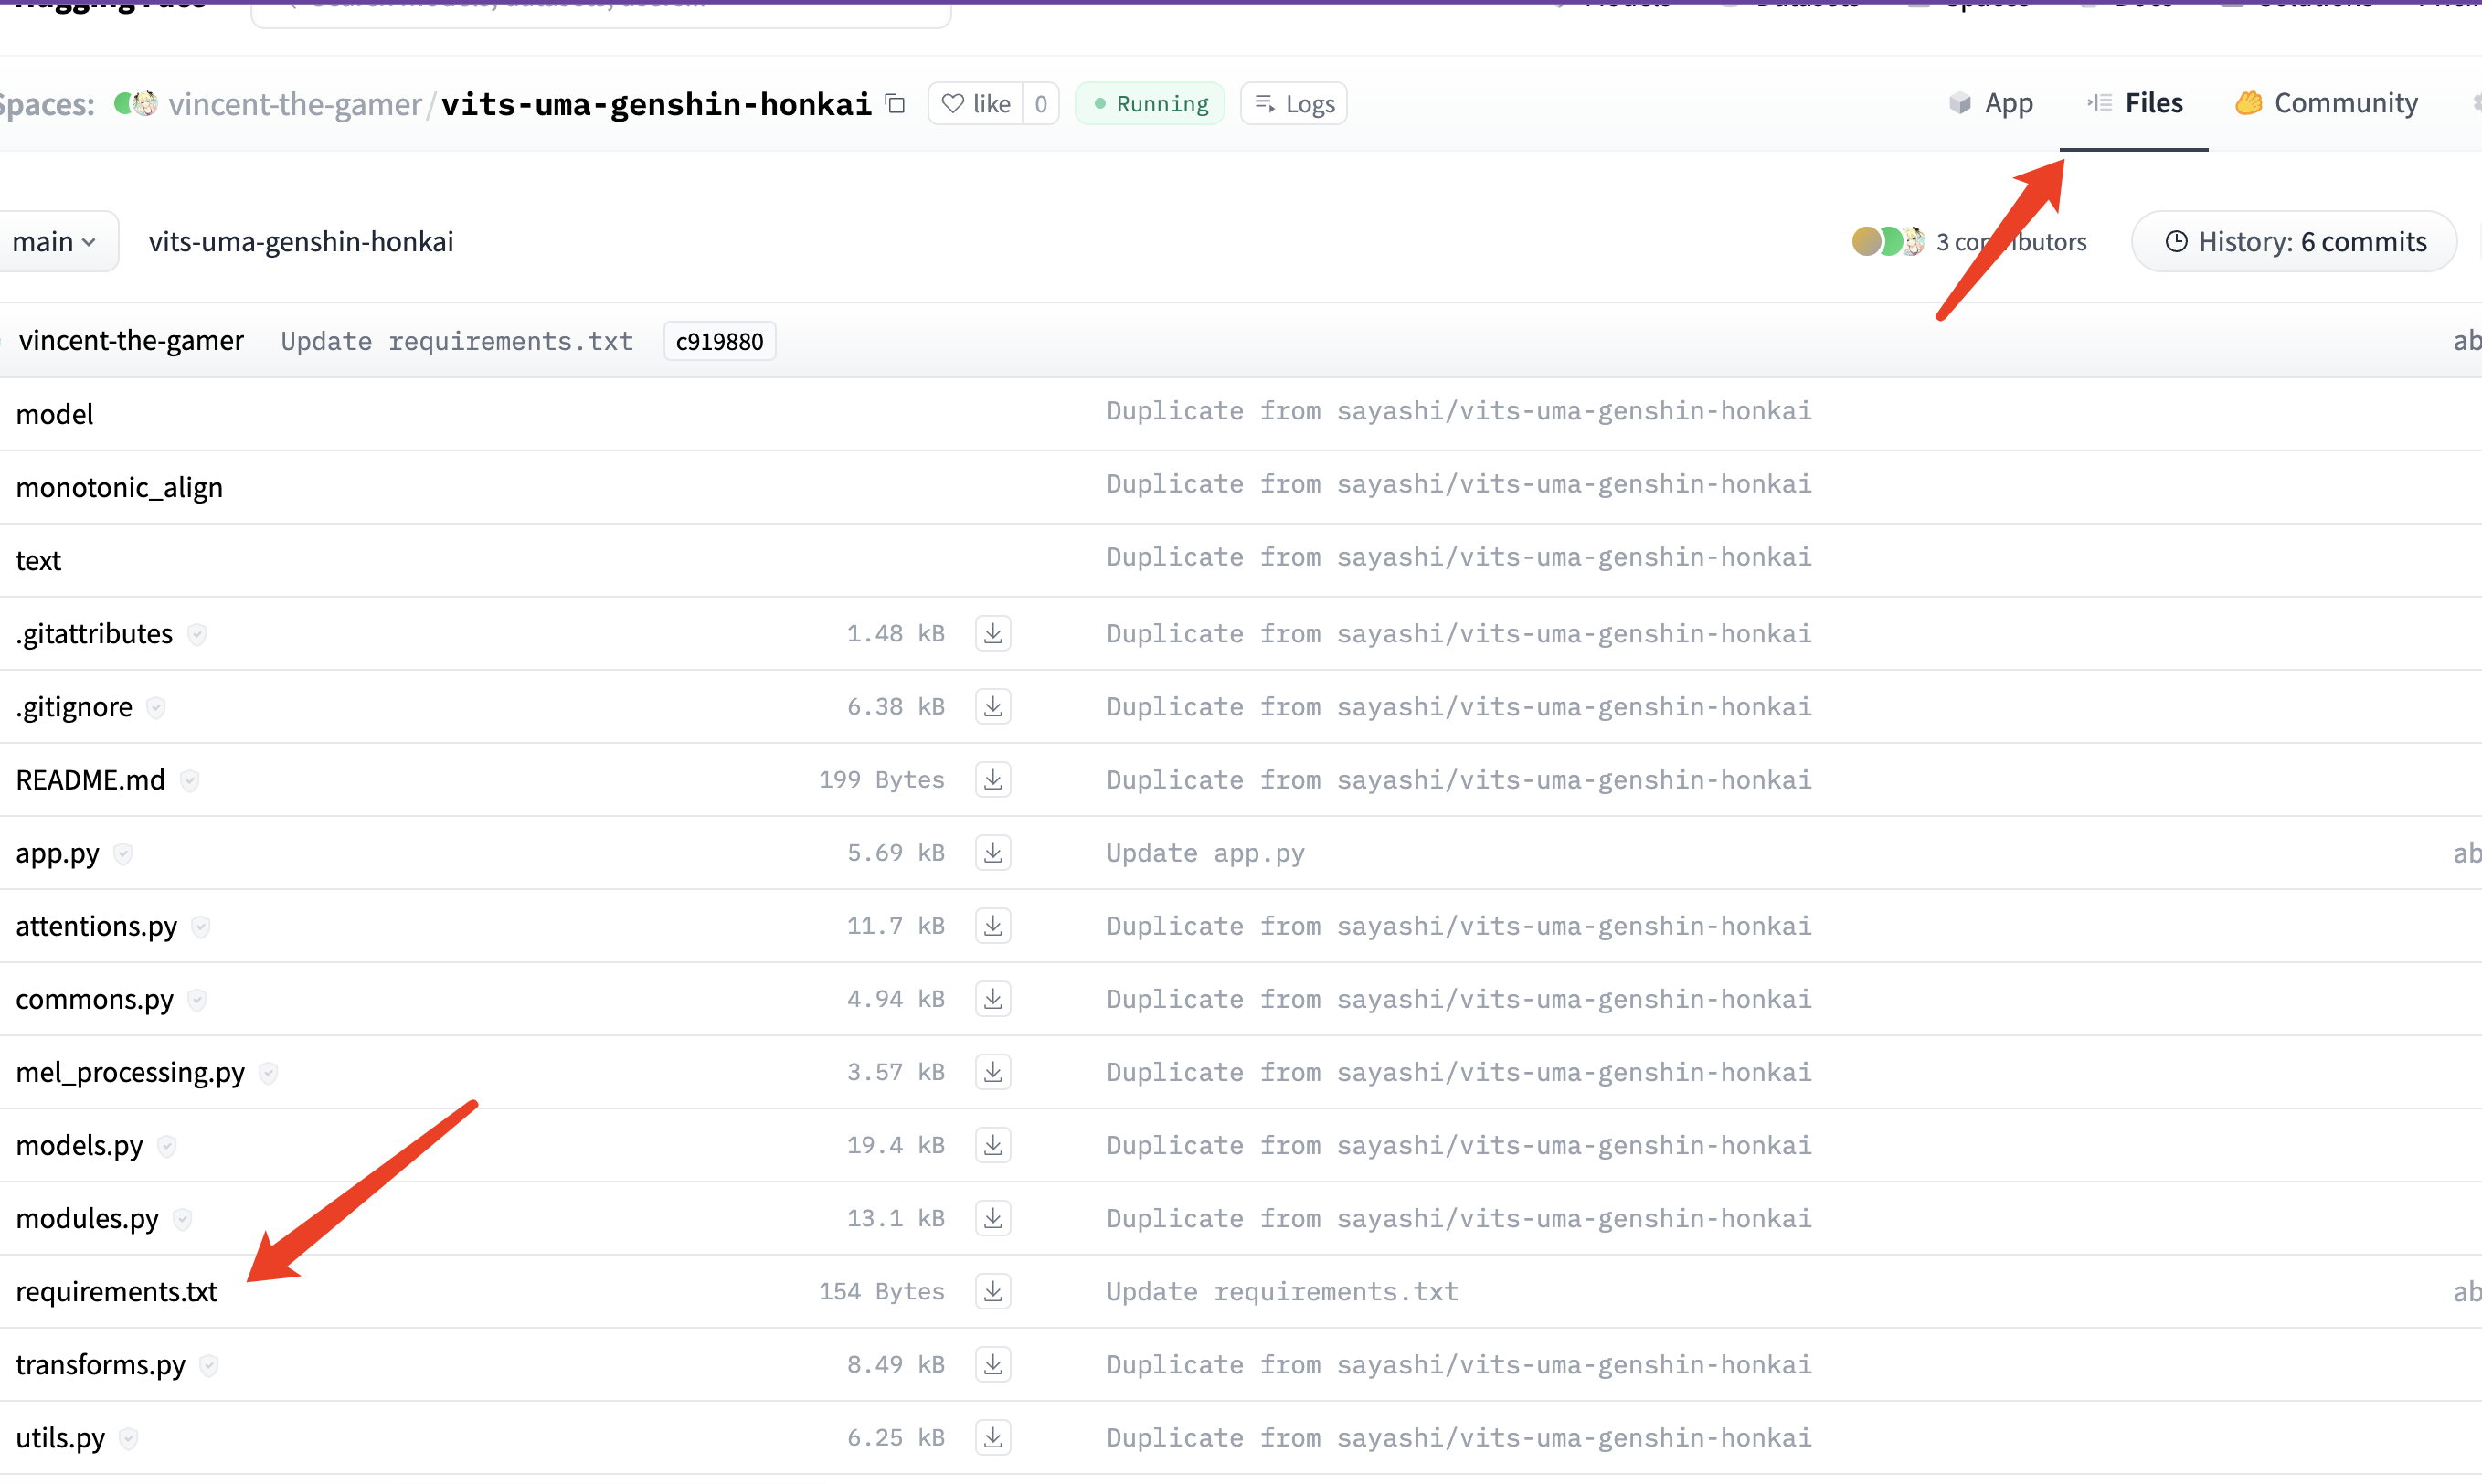
Task: Open the model folder's Duplicate from commit message
Action: 1459,411
